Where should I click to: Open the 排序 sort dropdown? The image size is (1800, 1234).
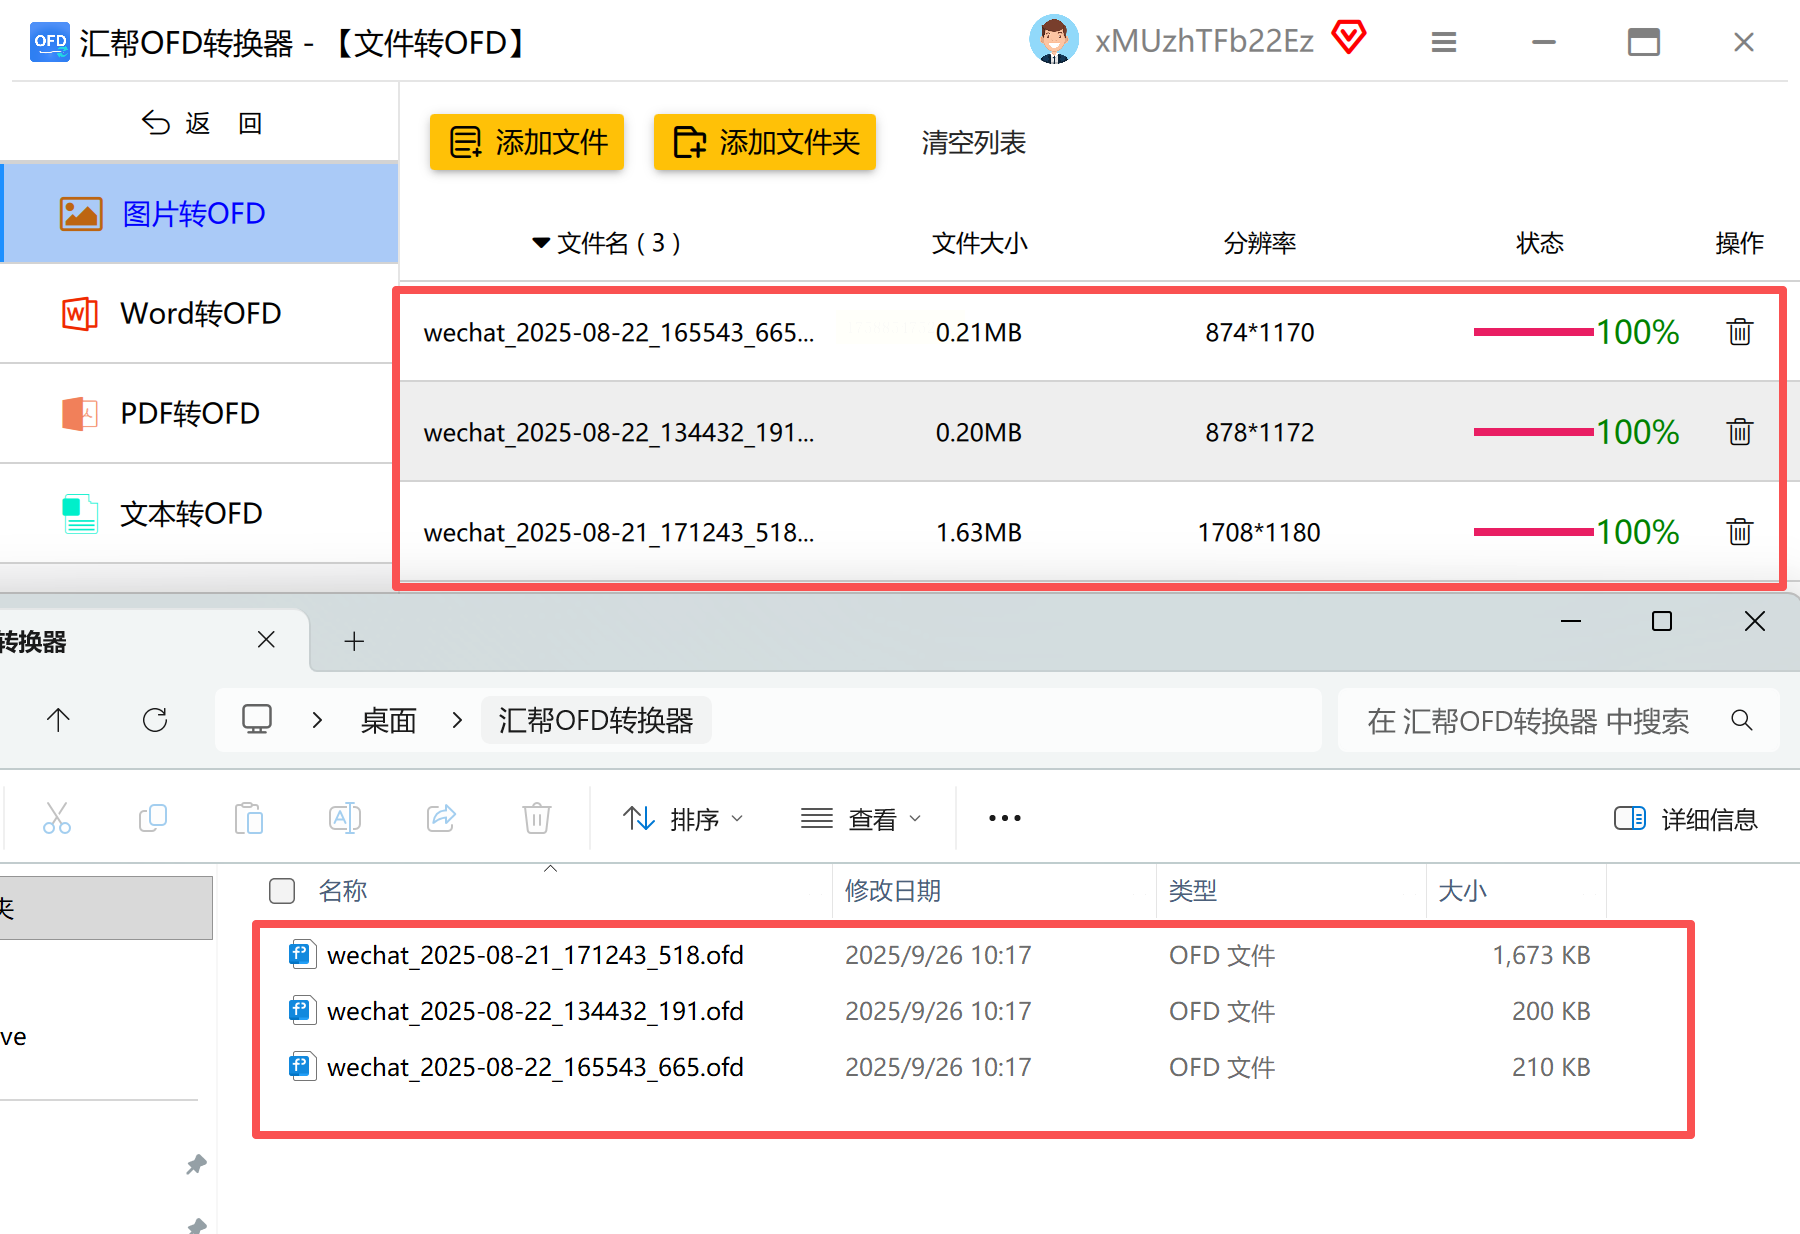pos(683,819)
